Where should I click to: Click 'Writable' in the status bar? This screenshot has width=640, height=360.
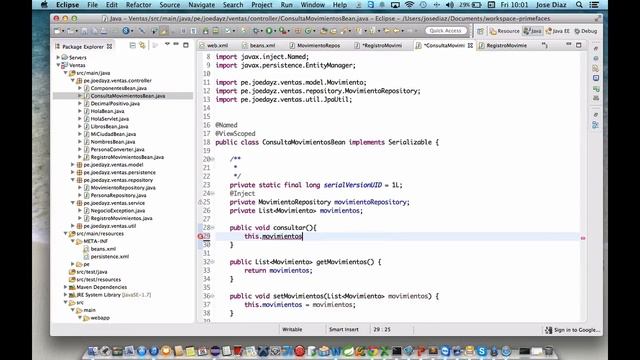tap(292, 329)
